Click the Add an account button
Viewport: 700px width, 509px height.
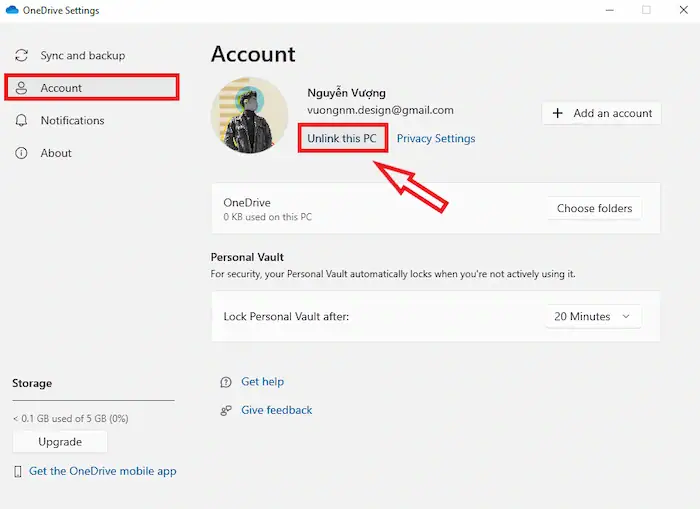point(601,113)
